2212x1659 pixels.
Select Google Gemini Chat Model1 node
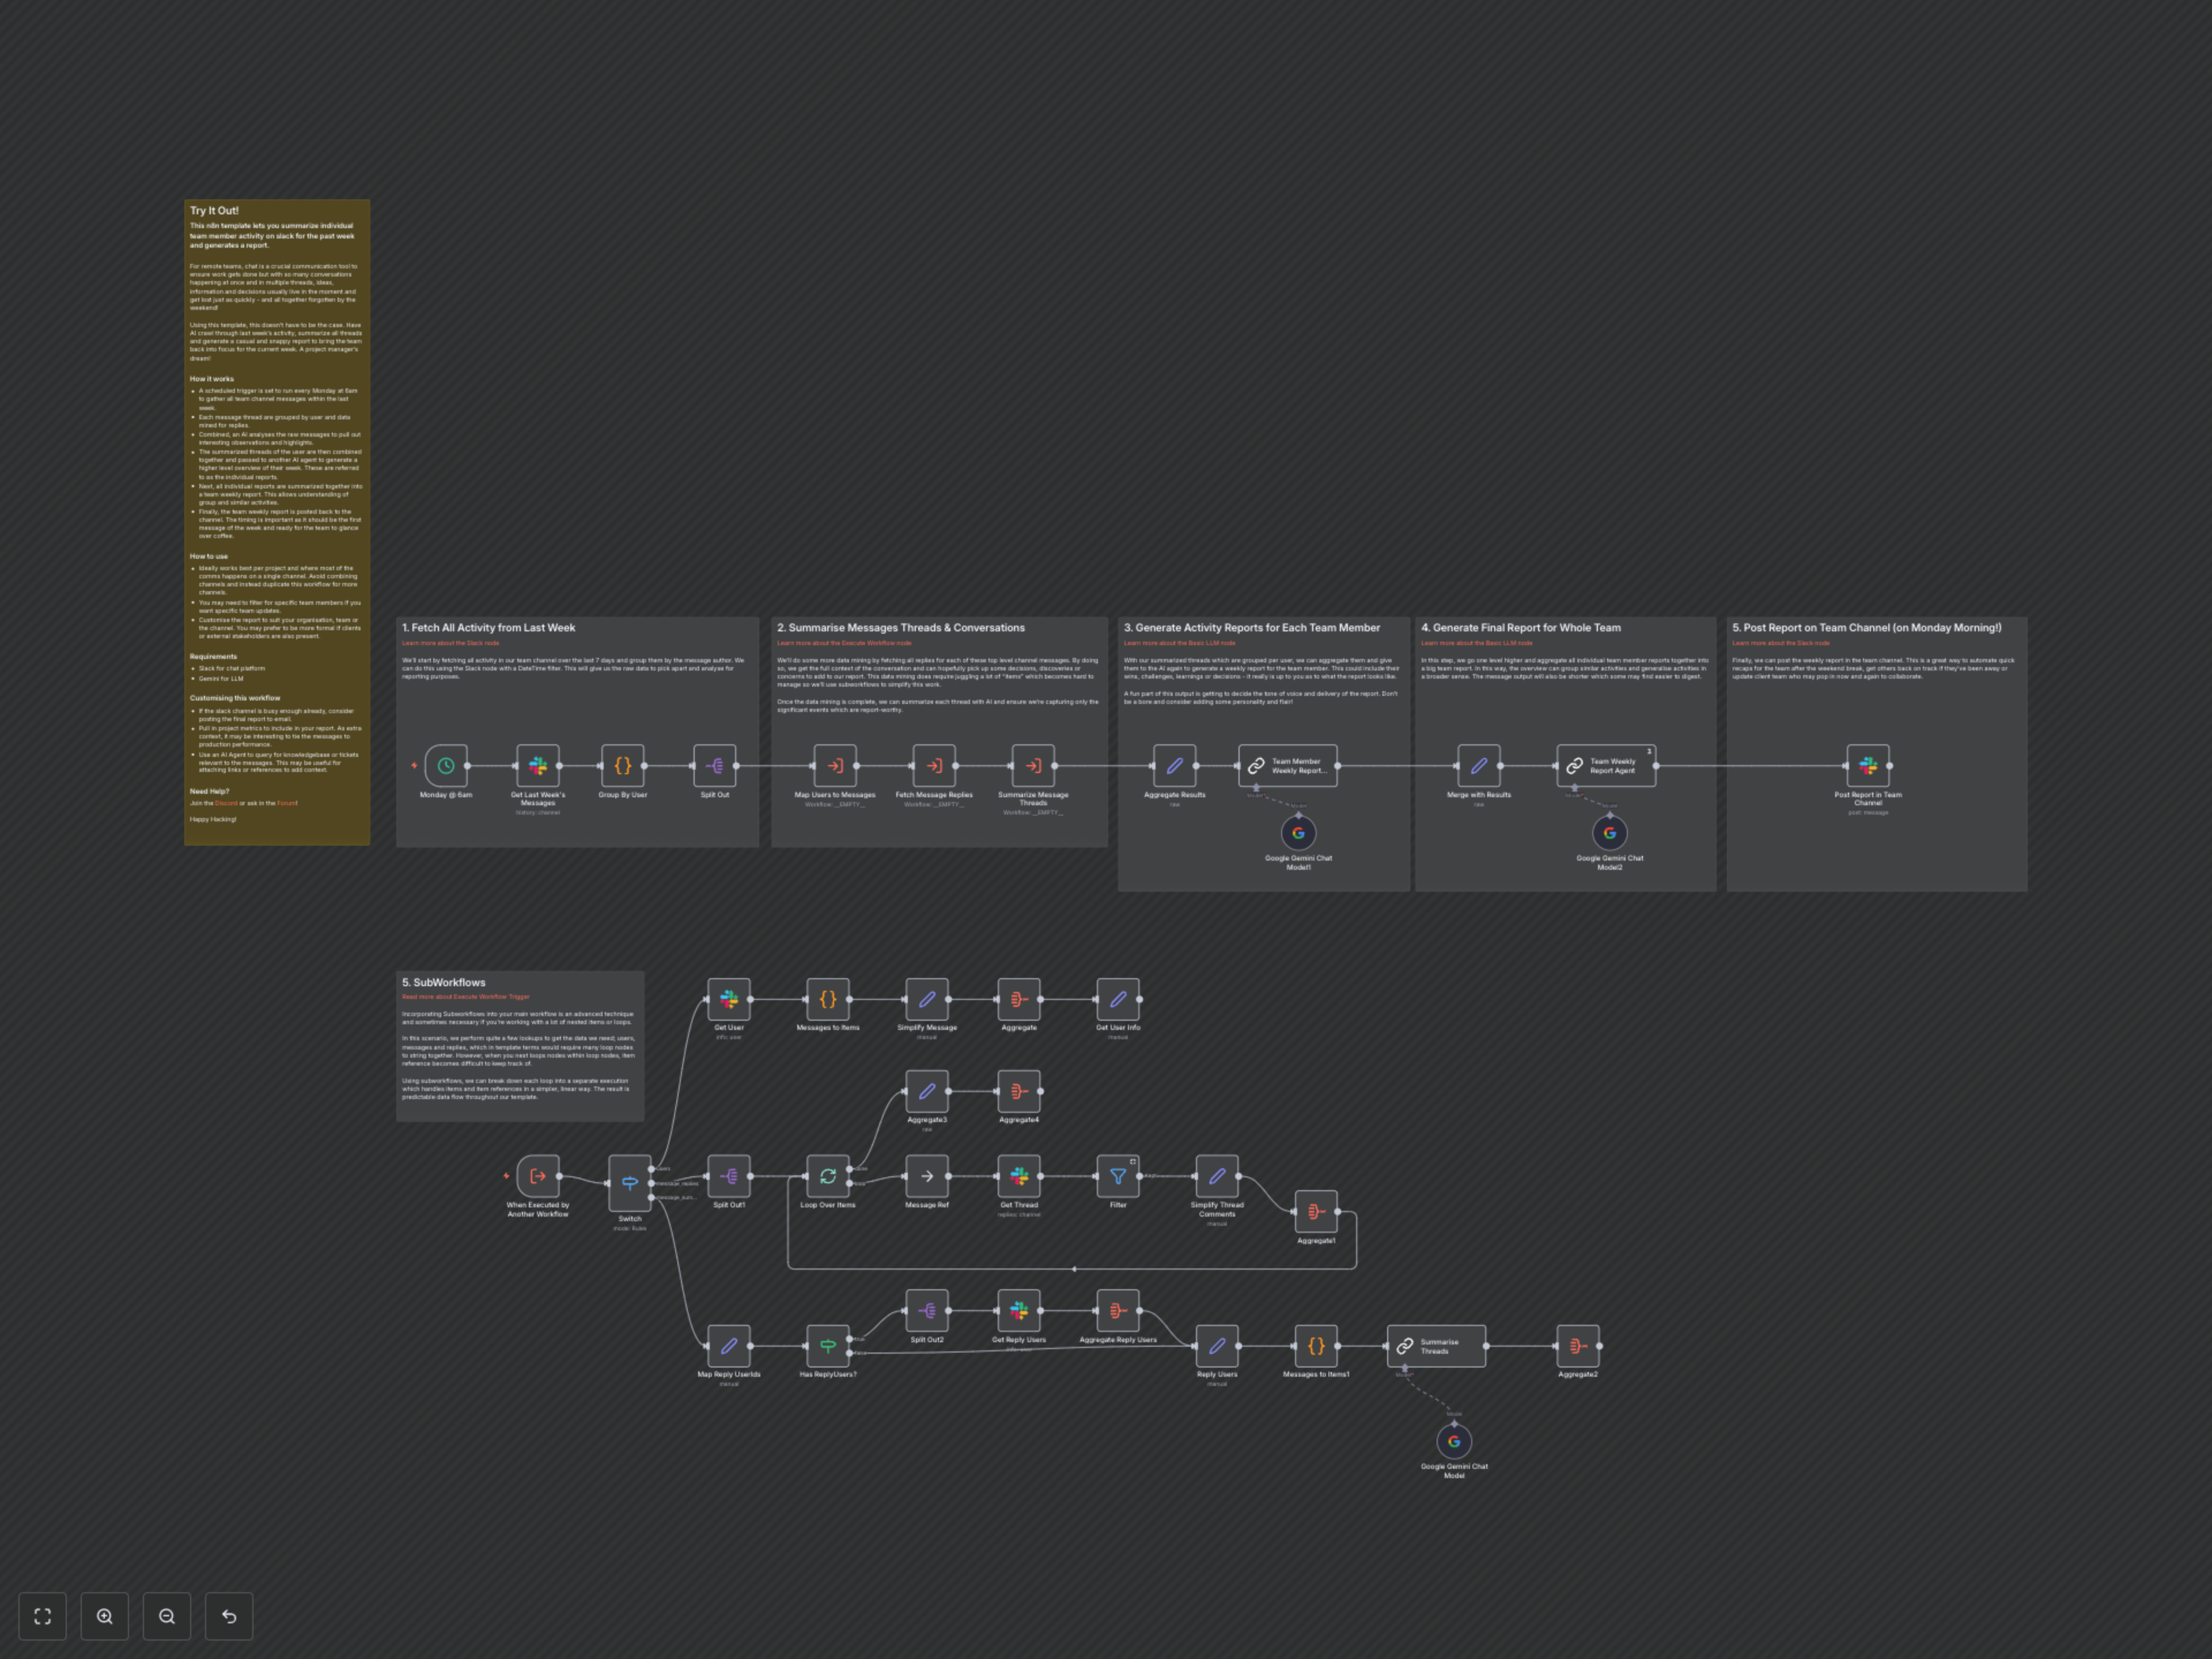[1298, 832]
